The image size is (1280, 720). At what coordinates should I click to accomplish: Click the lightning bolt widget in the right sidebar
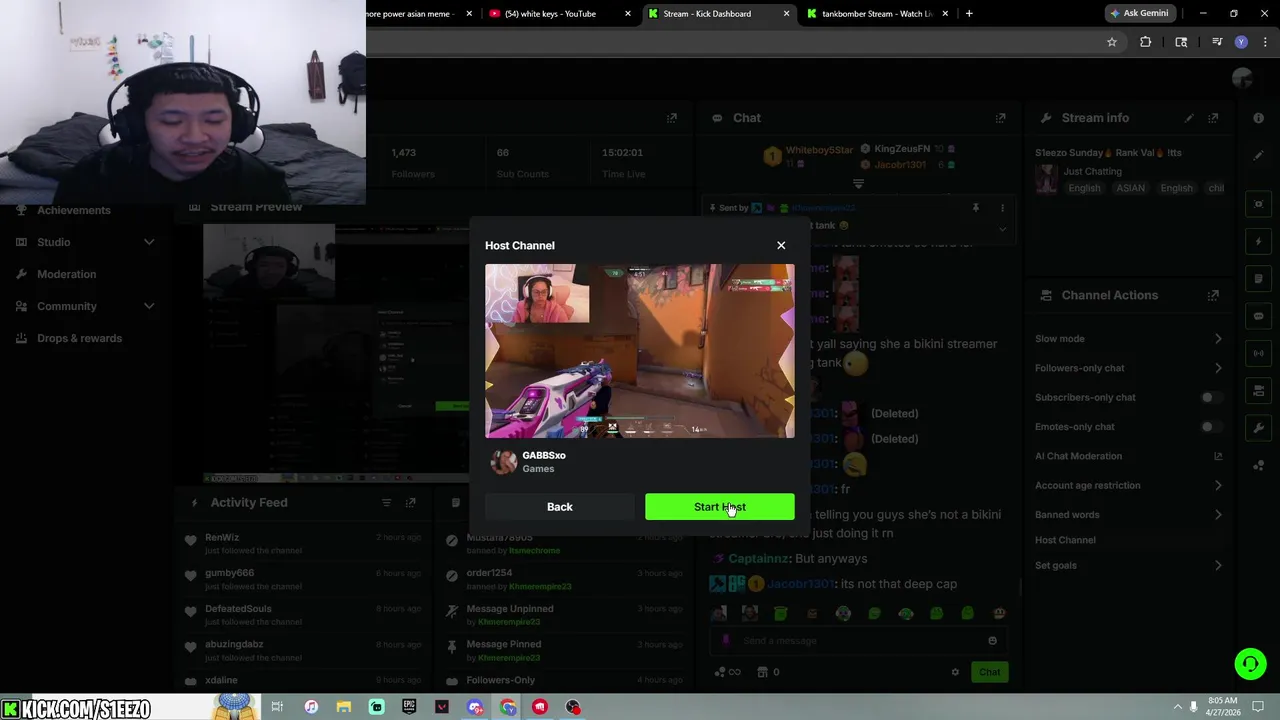coord(1258,242)
